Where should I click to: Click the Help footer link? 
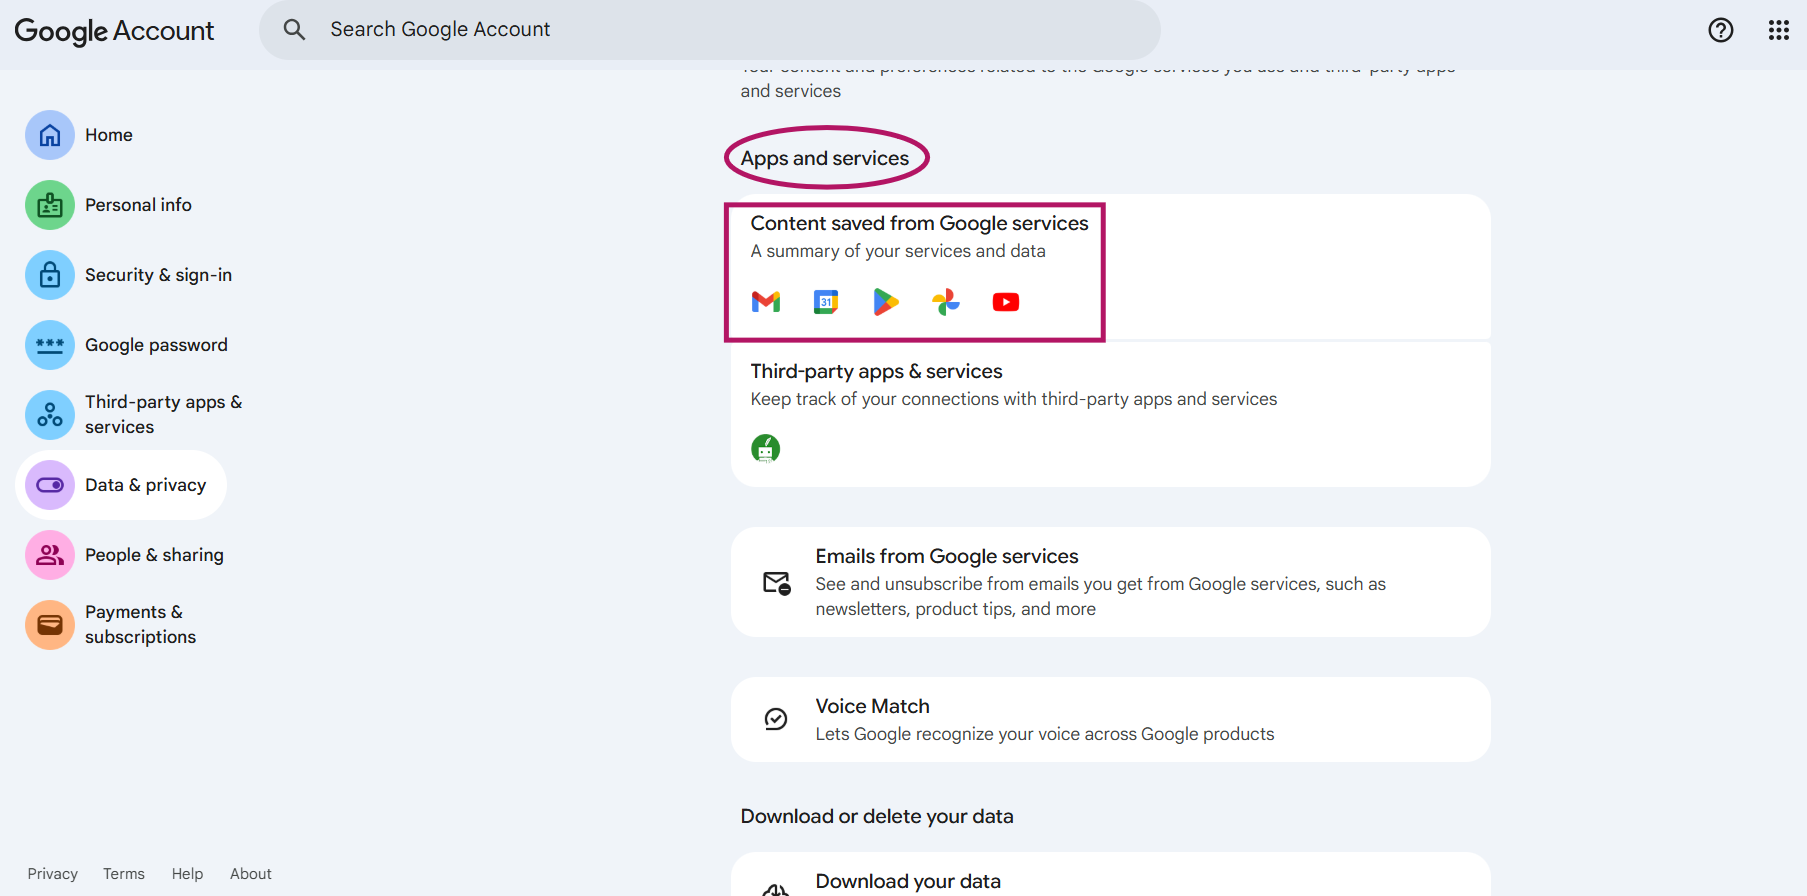pyautogui.click(x=187, y=874)
